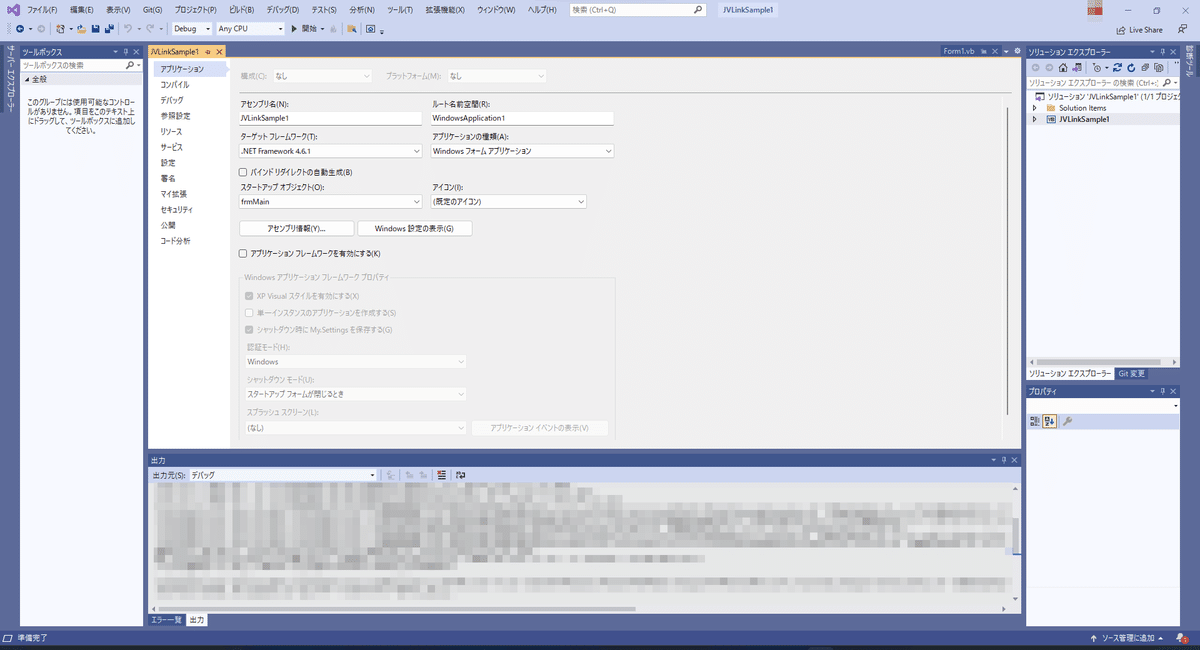Click the アセンブリ情報 button
The width and height of the screenshot is (1200, 650).
(294, 228)
